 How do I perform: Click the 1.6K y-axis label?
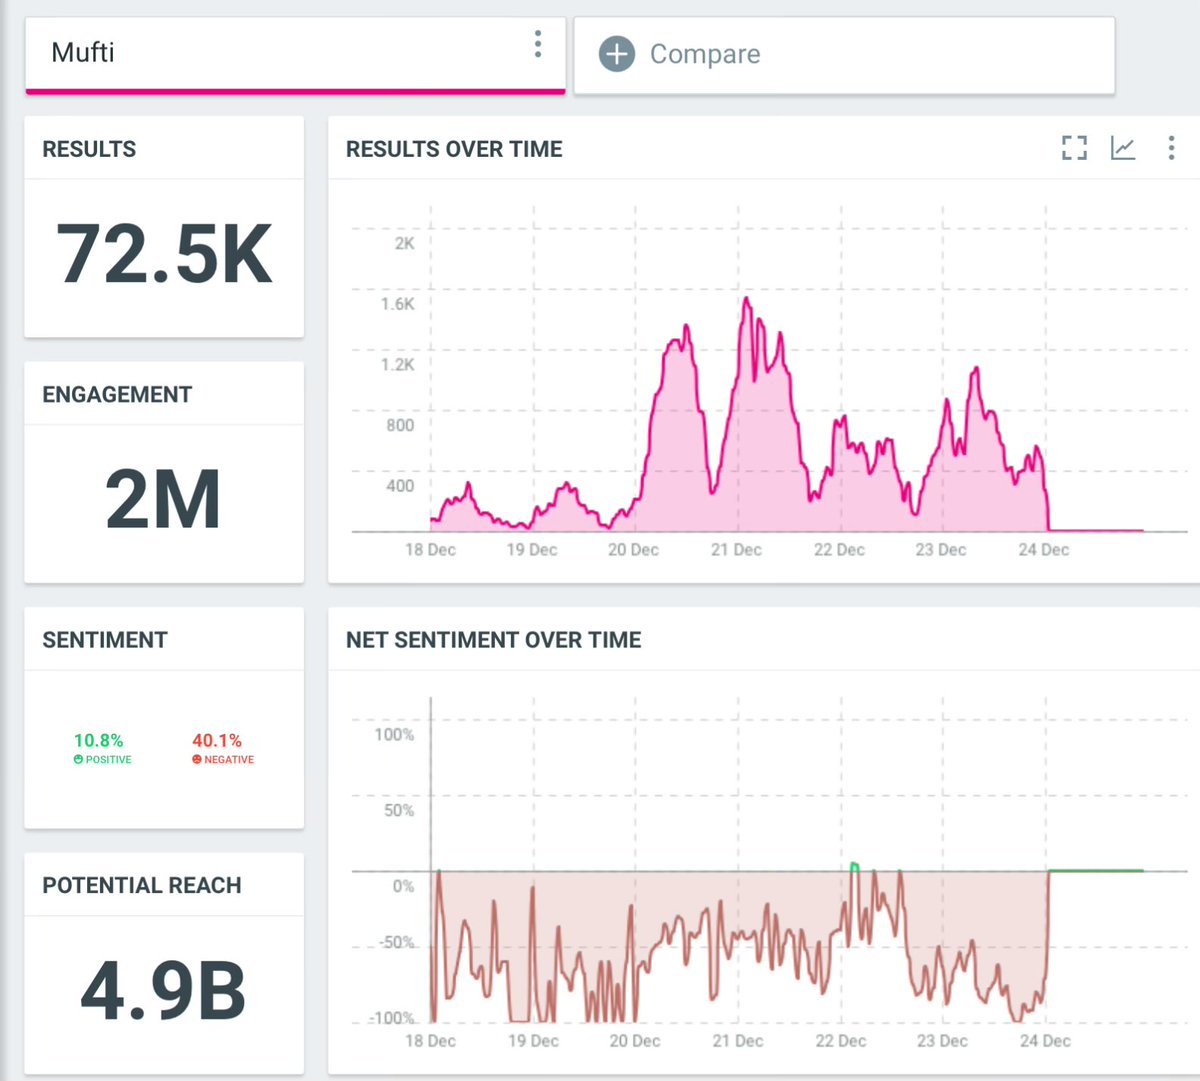pyautogui.click(x=397, y=304)
